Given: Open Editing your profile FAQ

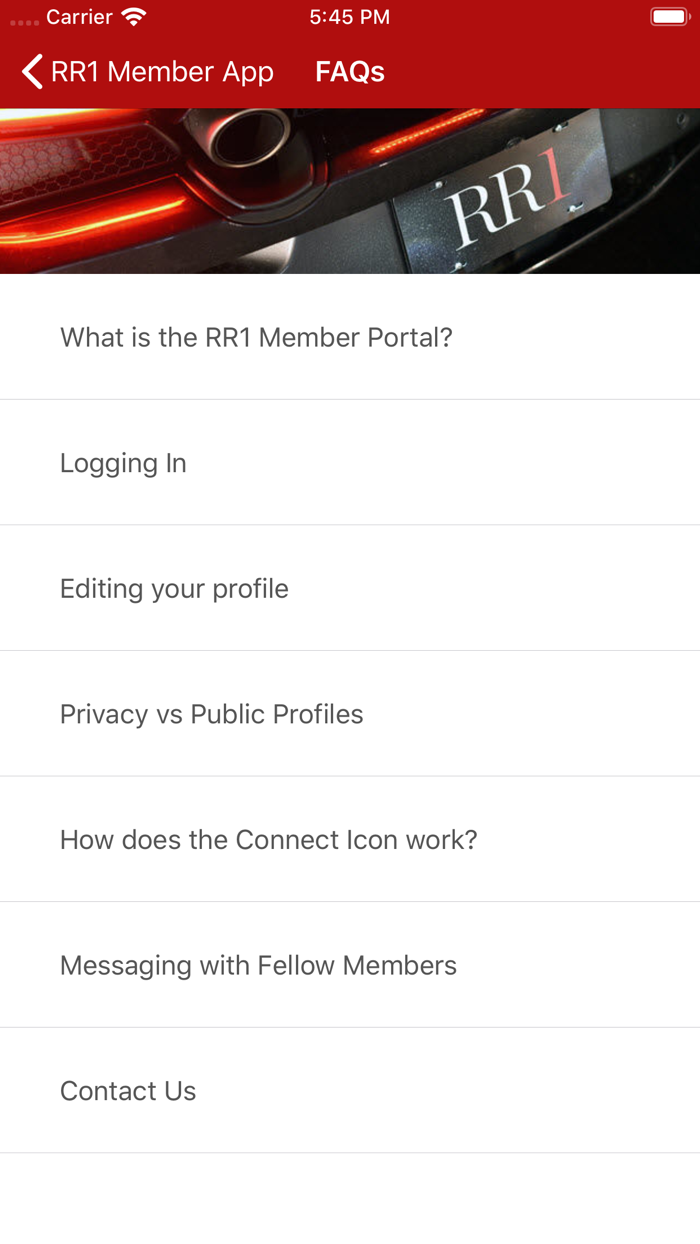Looking at the screenshot, I should 174,588.
